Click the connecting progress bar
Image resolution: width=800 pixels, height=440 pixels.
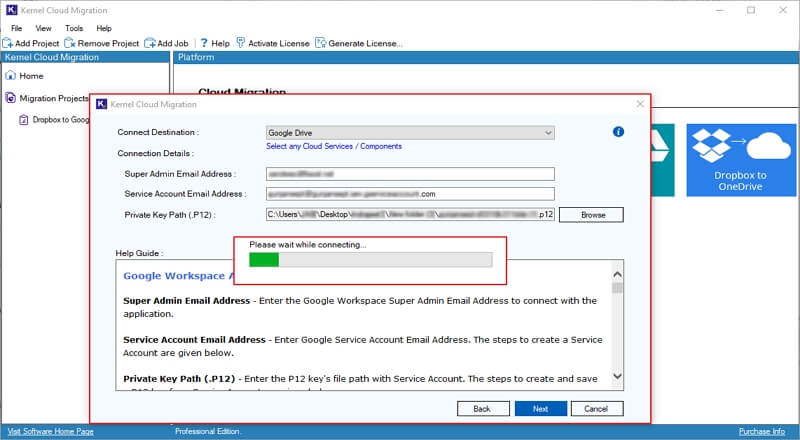(370, 259)
